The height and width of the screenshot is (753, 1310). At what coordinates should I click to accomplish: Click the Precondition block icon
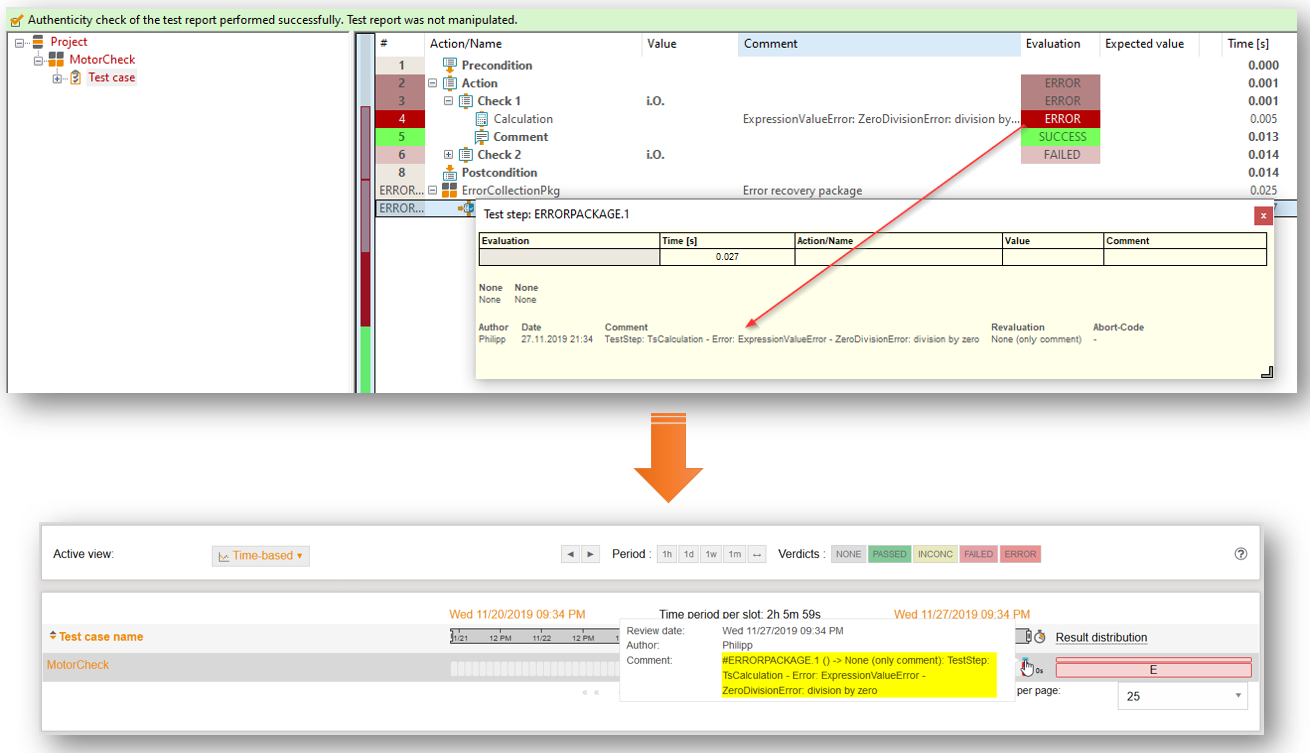[449, 65]
